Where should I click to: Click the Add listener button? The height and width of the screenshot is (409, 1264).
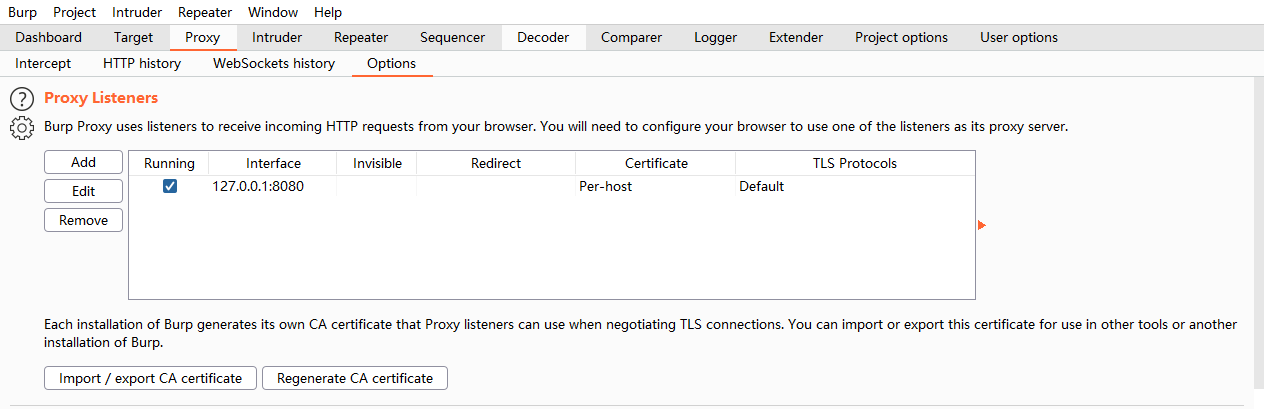point(83,162)
